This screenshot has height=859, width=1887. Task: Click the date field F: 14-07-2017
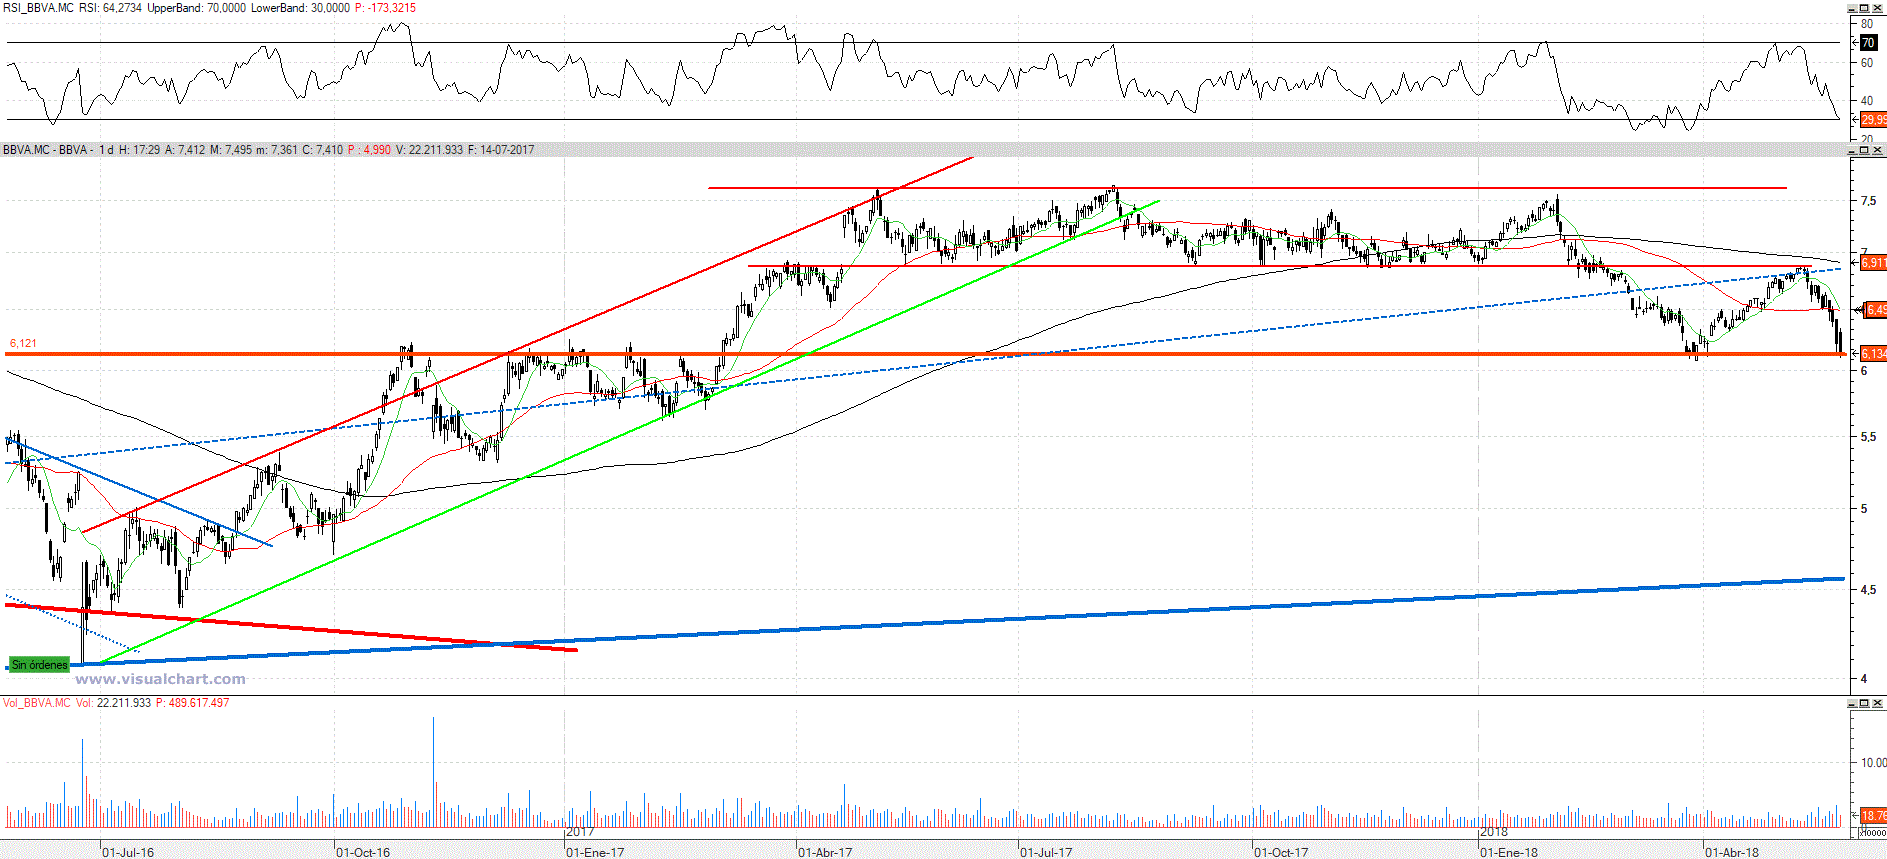[501, 150]
